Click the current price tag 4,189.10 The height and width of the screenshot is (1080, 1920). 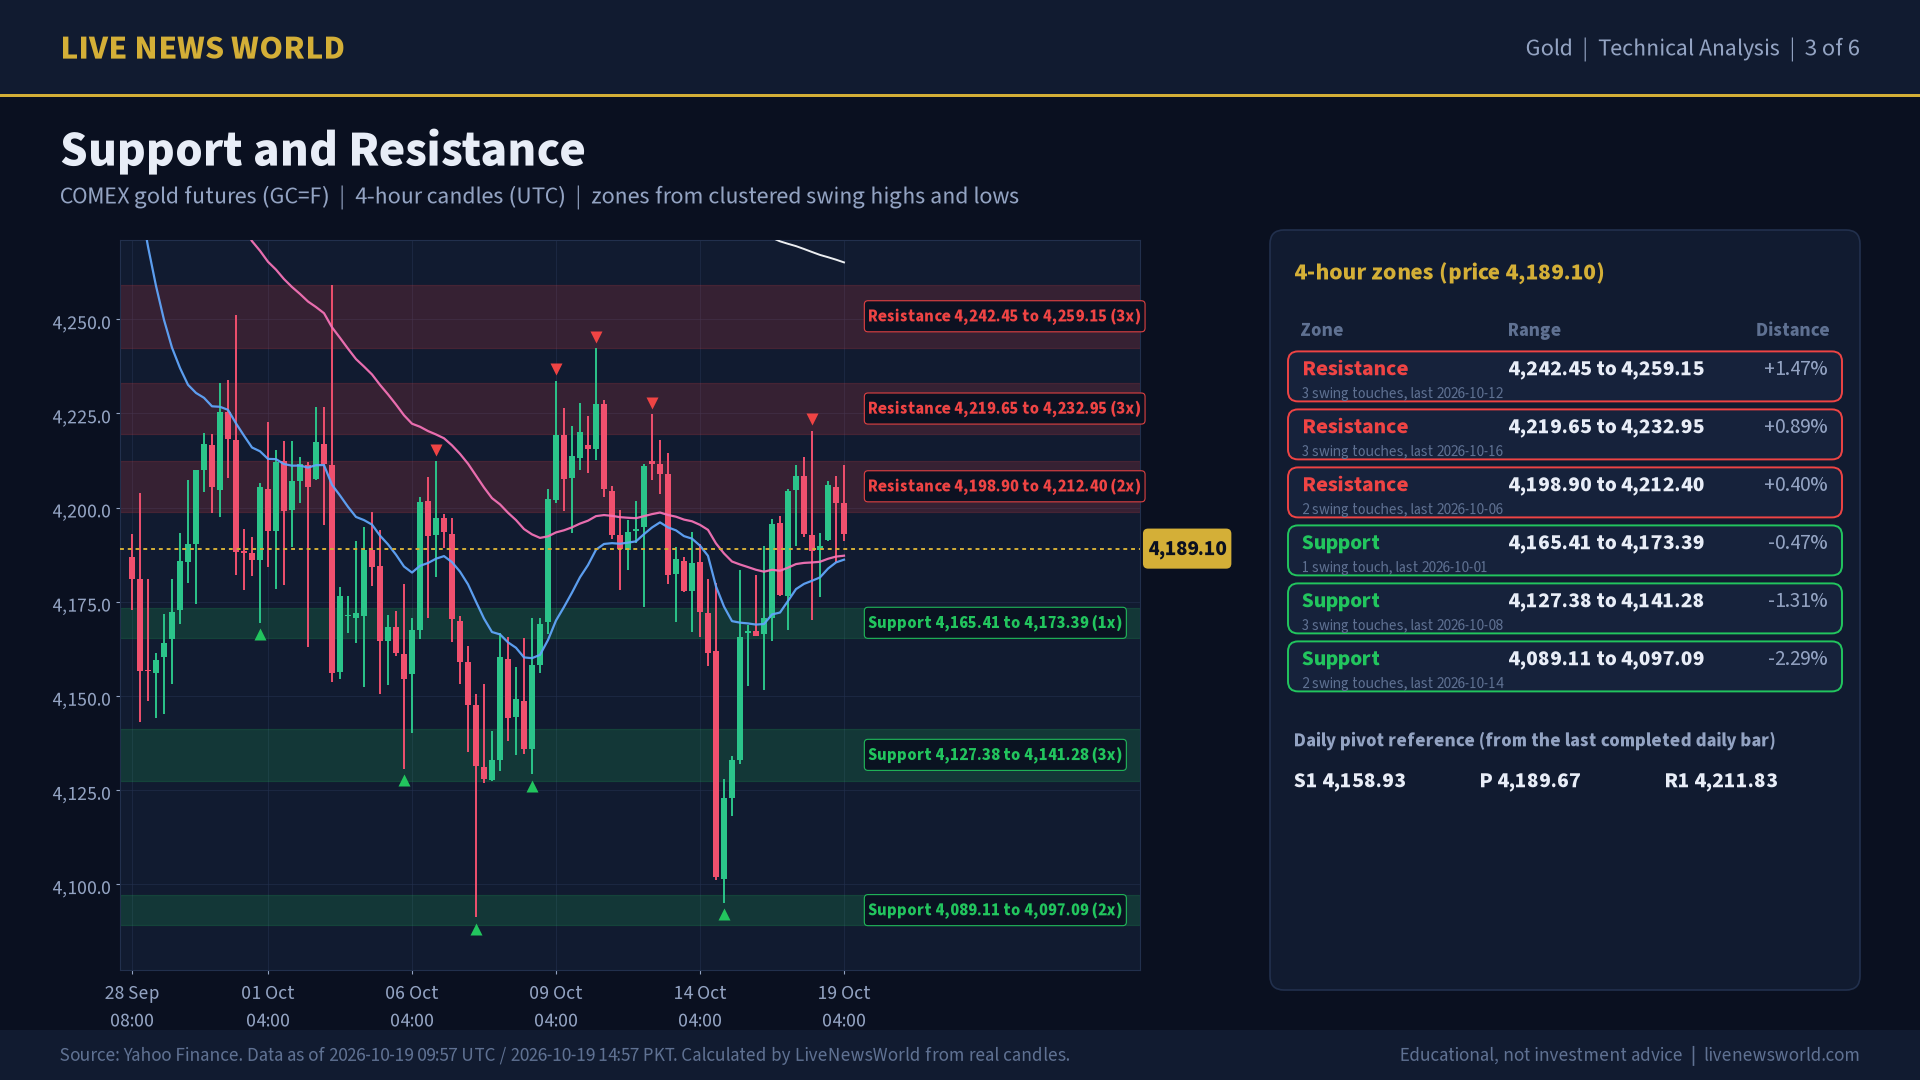[x=1187, y=548]
